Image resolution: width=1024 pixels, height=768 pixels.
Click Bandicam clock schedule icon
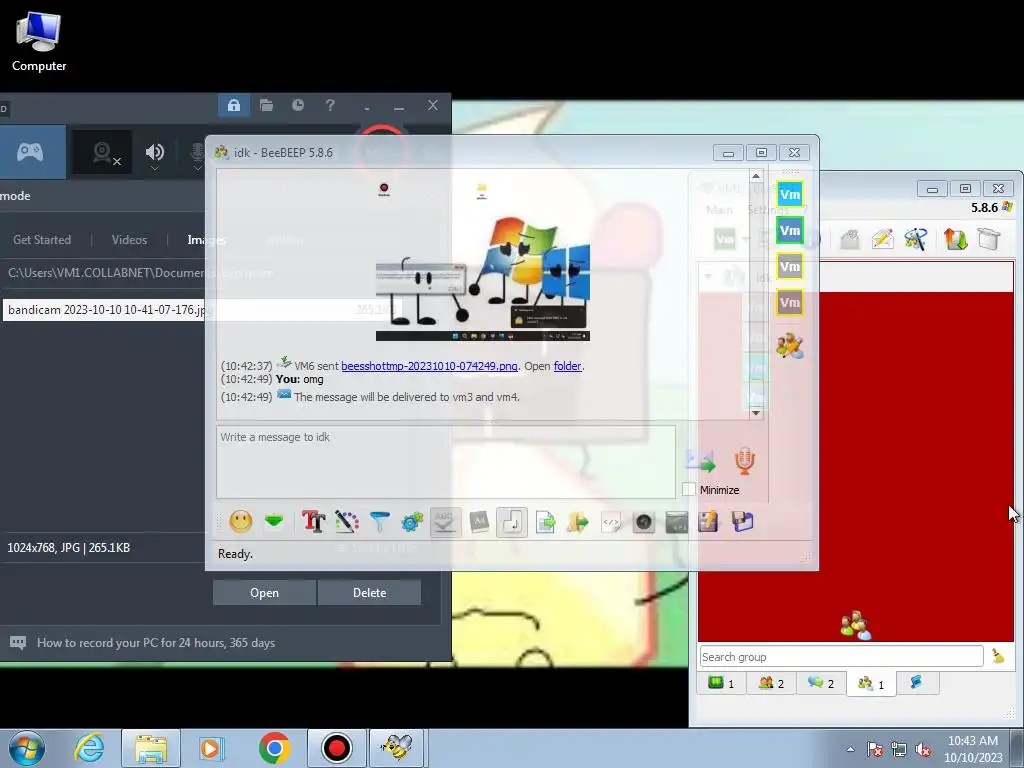click(x=298, y=105)
